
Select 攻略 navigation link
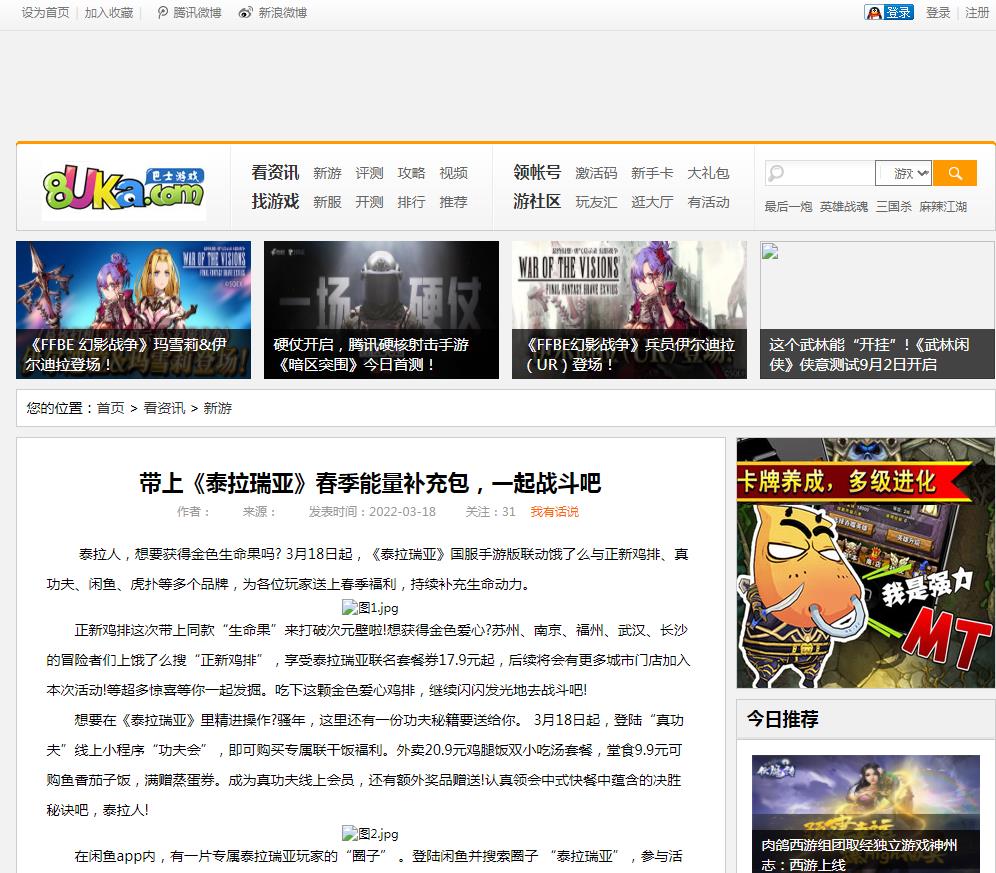pyautogui.click(x=411, y=173)
